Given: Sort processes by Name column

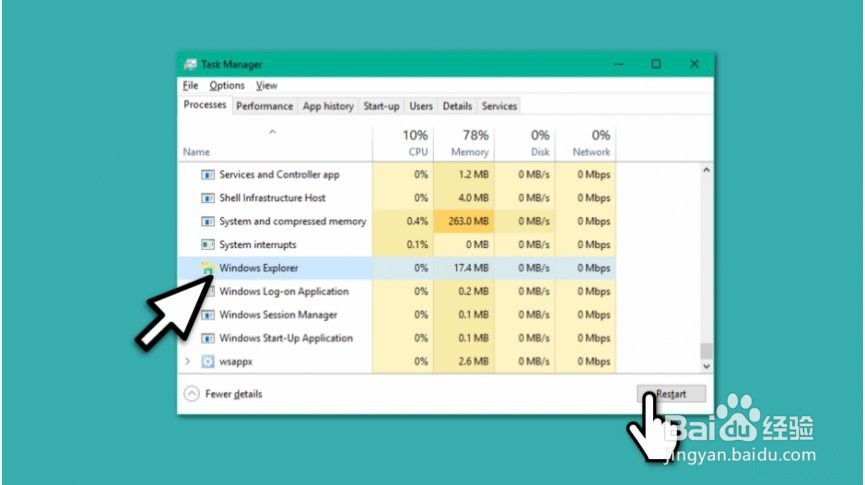Looking at the screenshot, I should (x=196, y=152).
